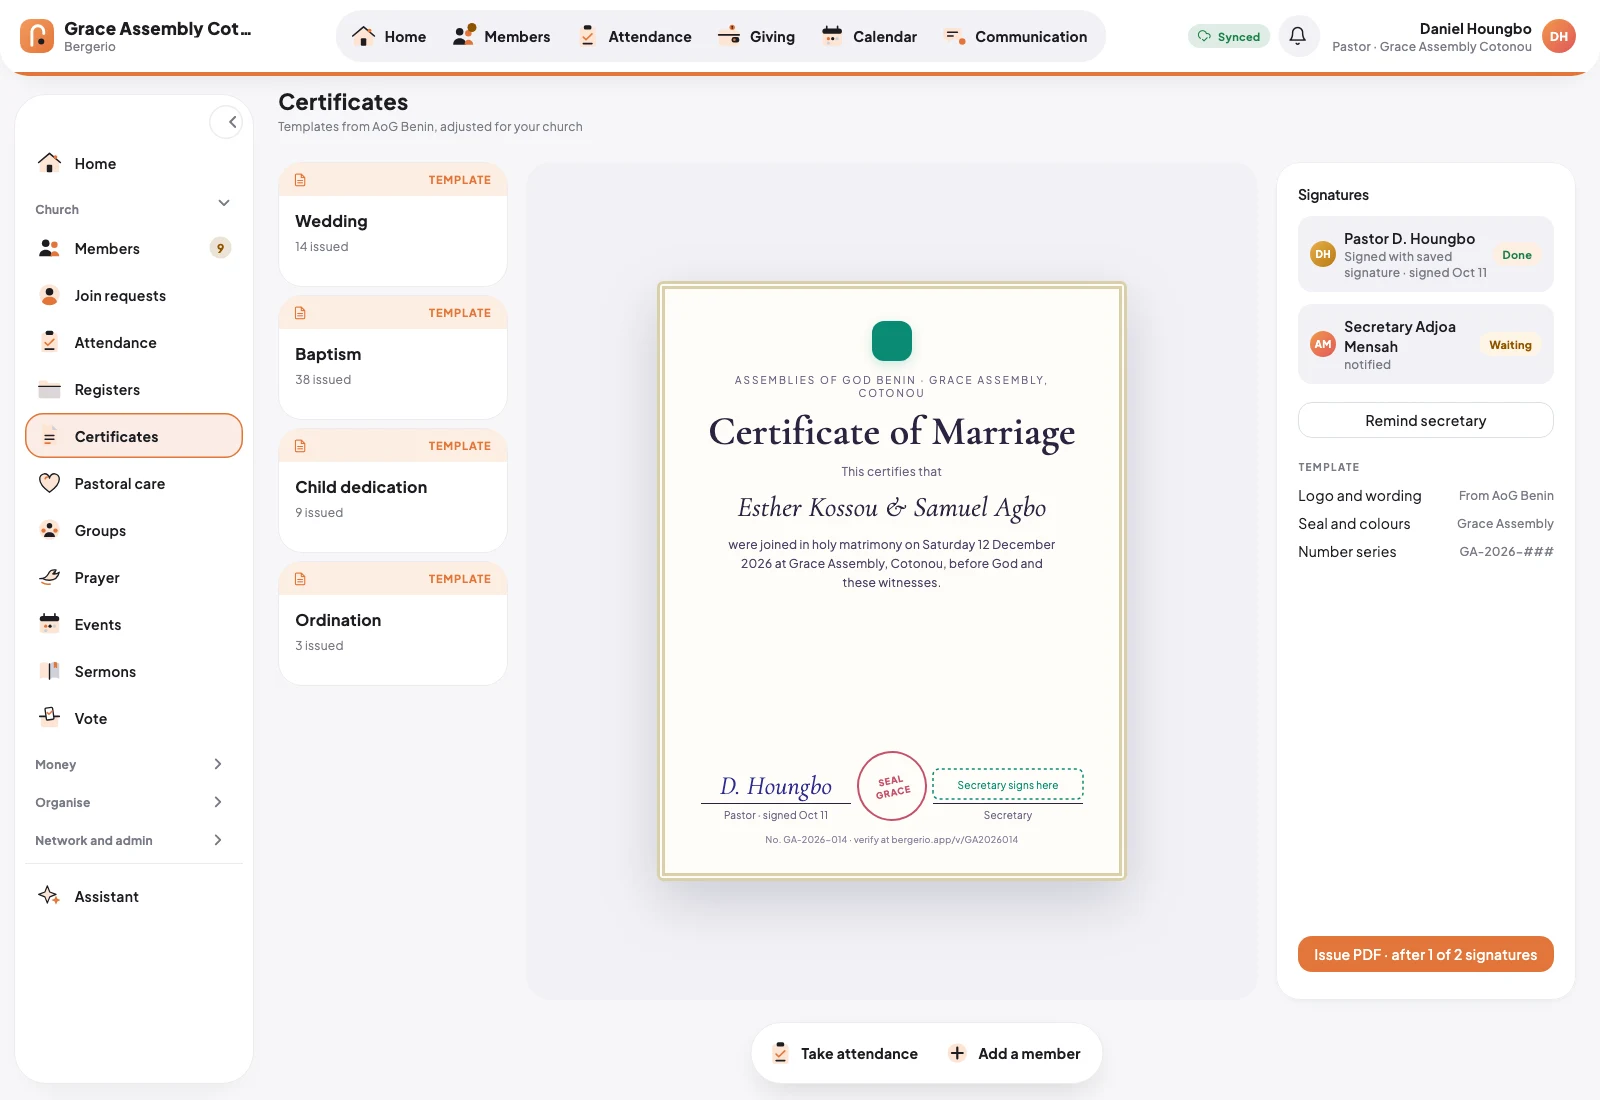Image resolution: width=1600 pixels, height=1100 pixels.
Task: Open Members in top navigation
Action: click(501, 36)
